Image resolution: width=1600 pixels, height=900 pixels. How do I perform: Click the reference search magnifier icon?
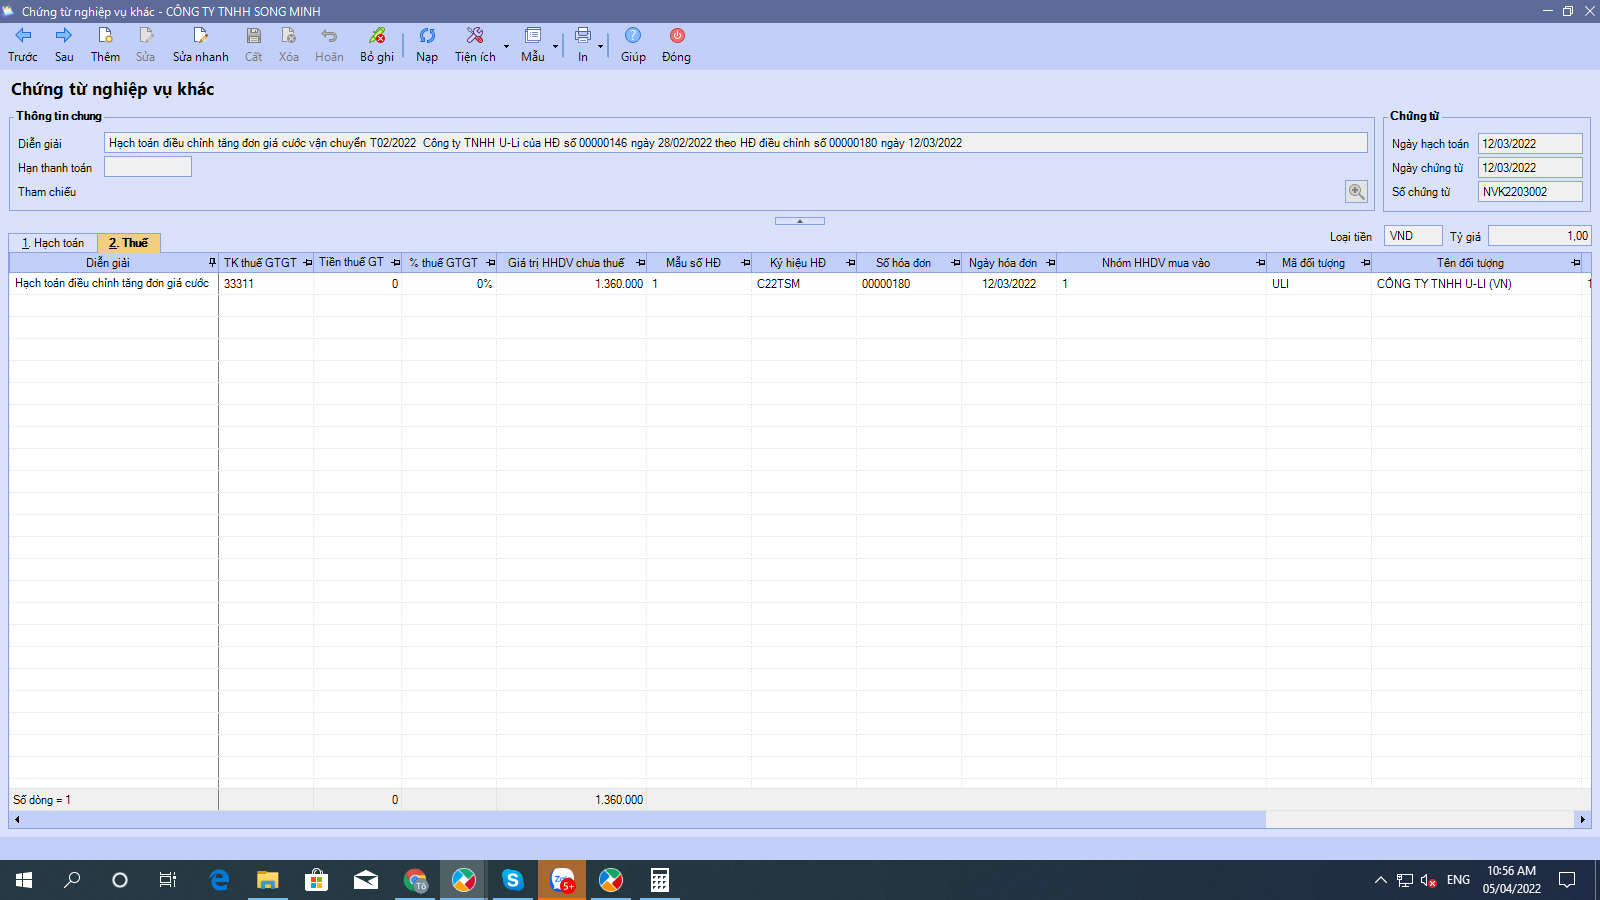pos(1356,192)
